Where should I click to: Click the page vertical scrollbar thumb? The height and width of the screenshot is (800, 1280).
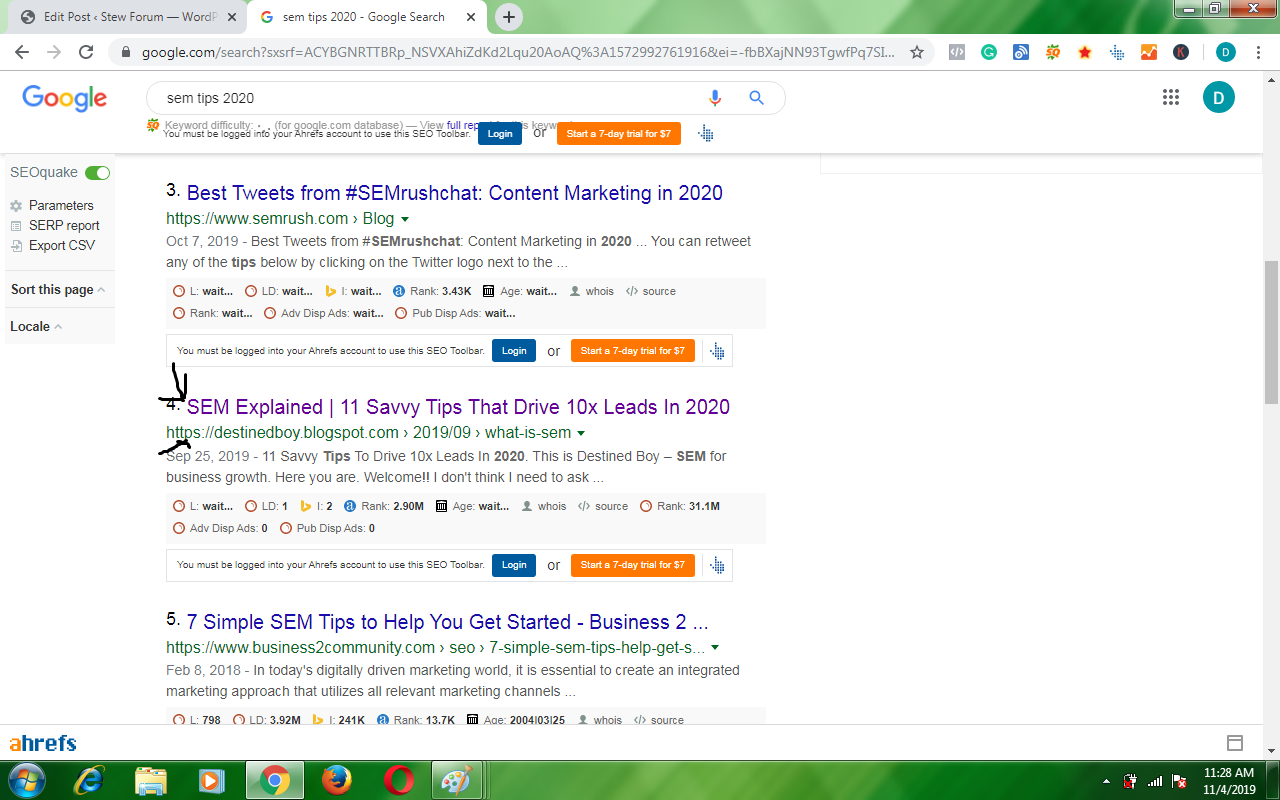click(x=1271, y=332)
